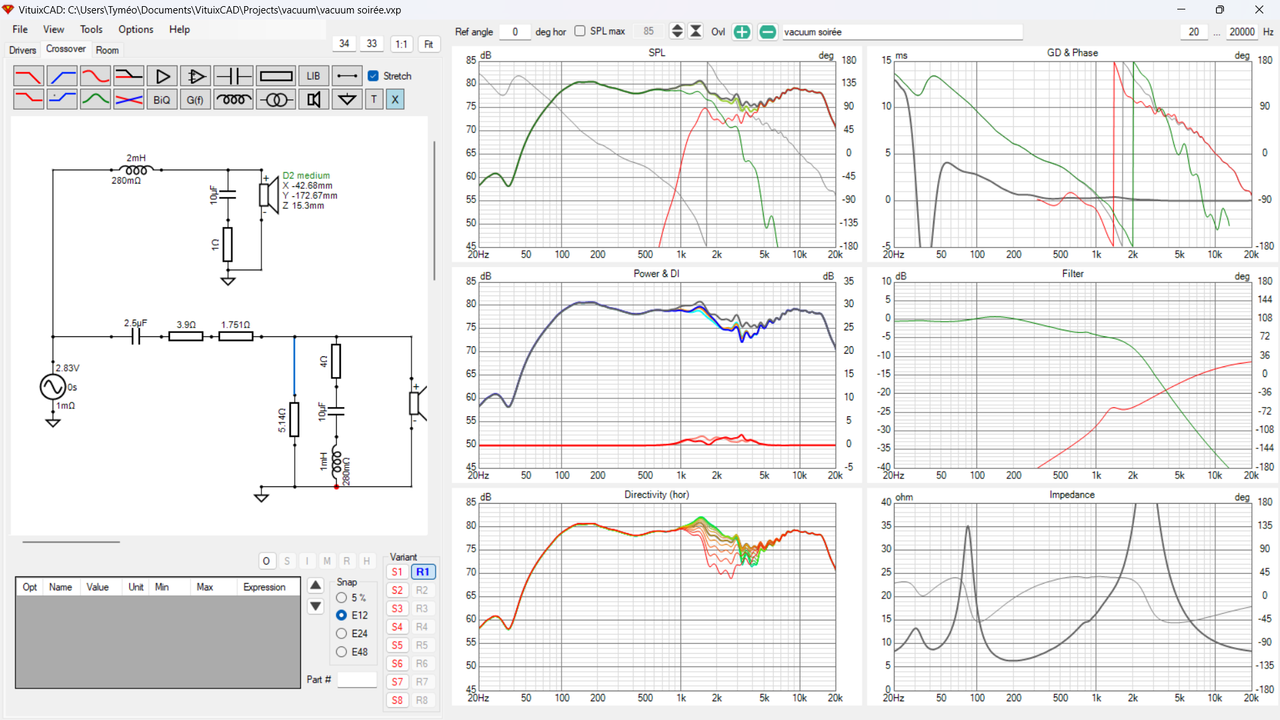Add a ground symbol component
Screen dimensions: 1280x720
pyautogui.click(x=347, y=99)
